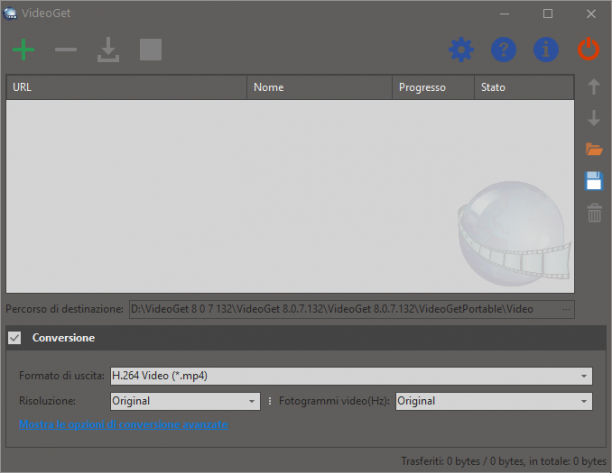Open the Risoluzione dropdown
This screenshot has height=473, width=612.
tap(185, 401)
